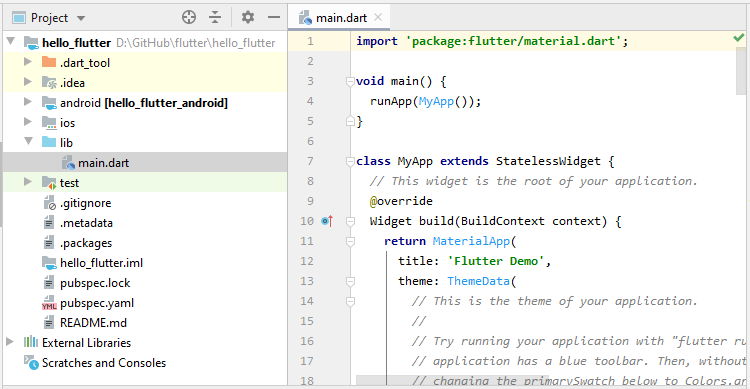750x389 pixels.
Task: Toggle fold marker at class MyApp line
Action: pyautogui.click(x=350, y=162)
